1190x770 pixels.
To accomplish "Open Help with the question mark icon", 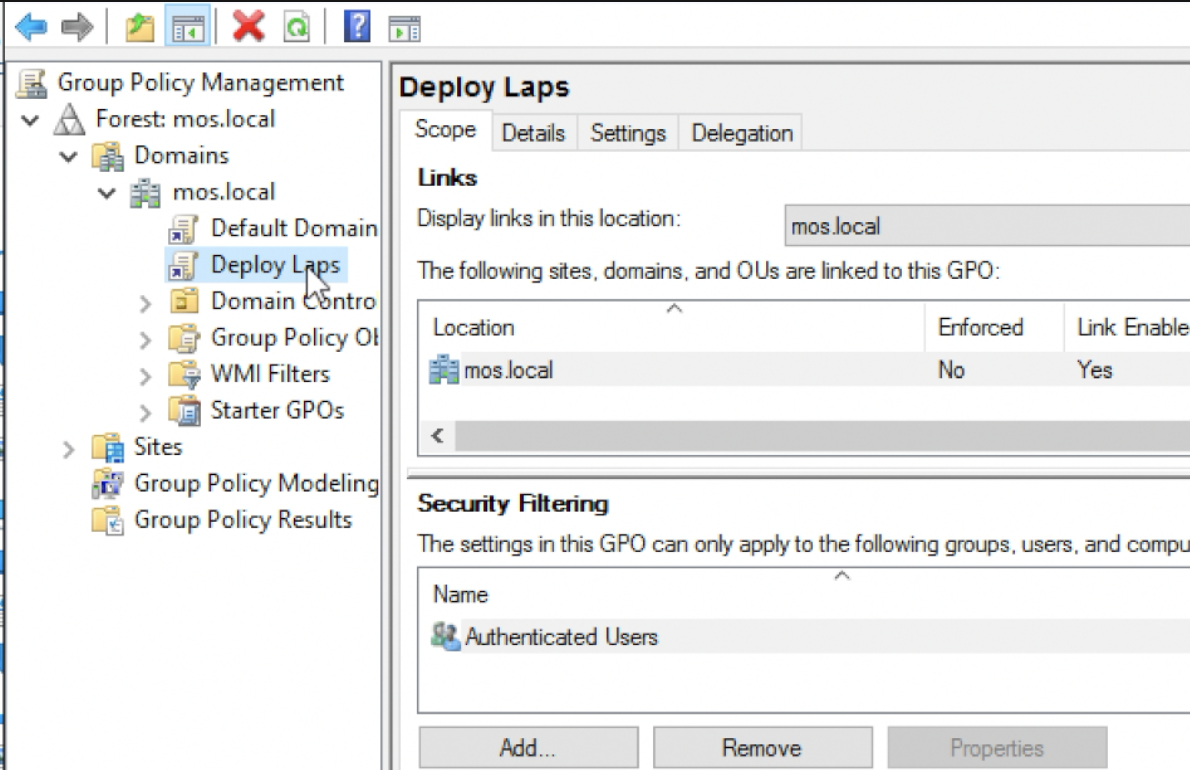I will 356,27.
